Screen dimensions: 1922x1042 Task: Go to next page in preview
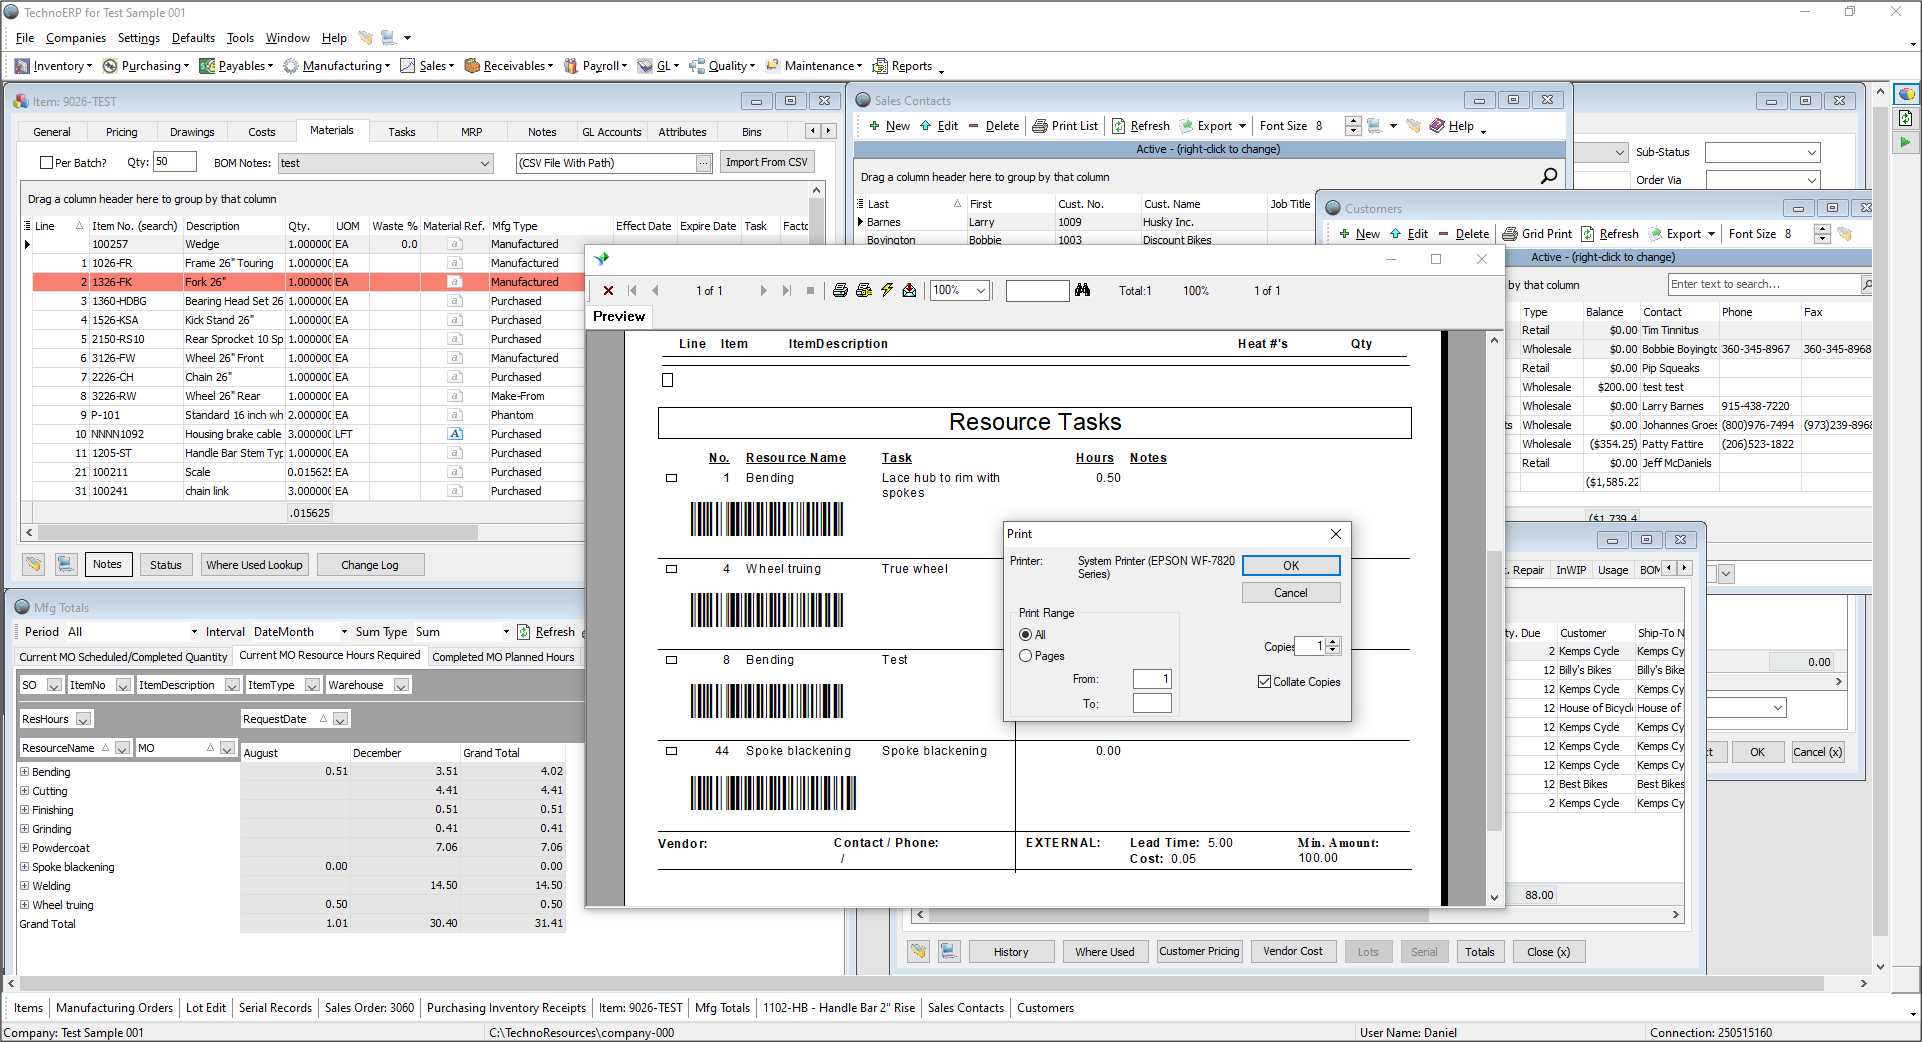pyautogui.click(x=763, y=291)
